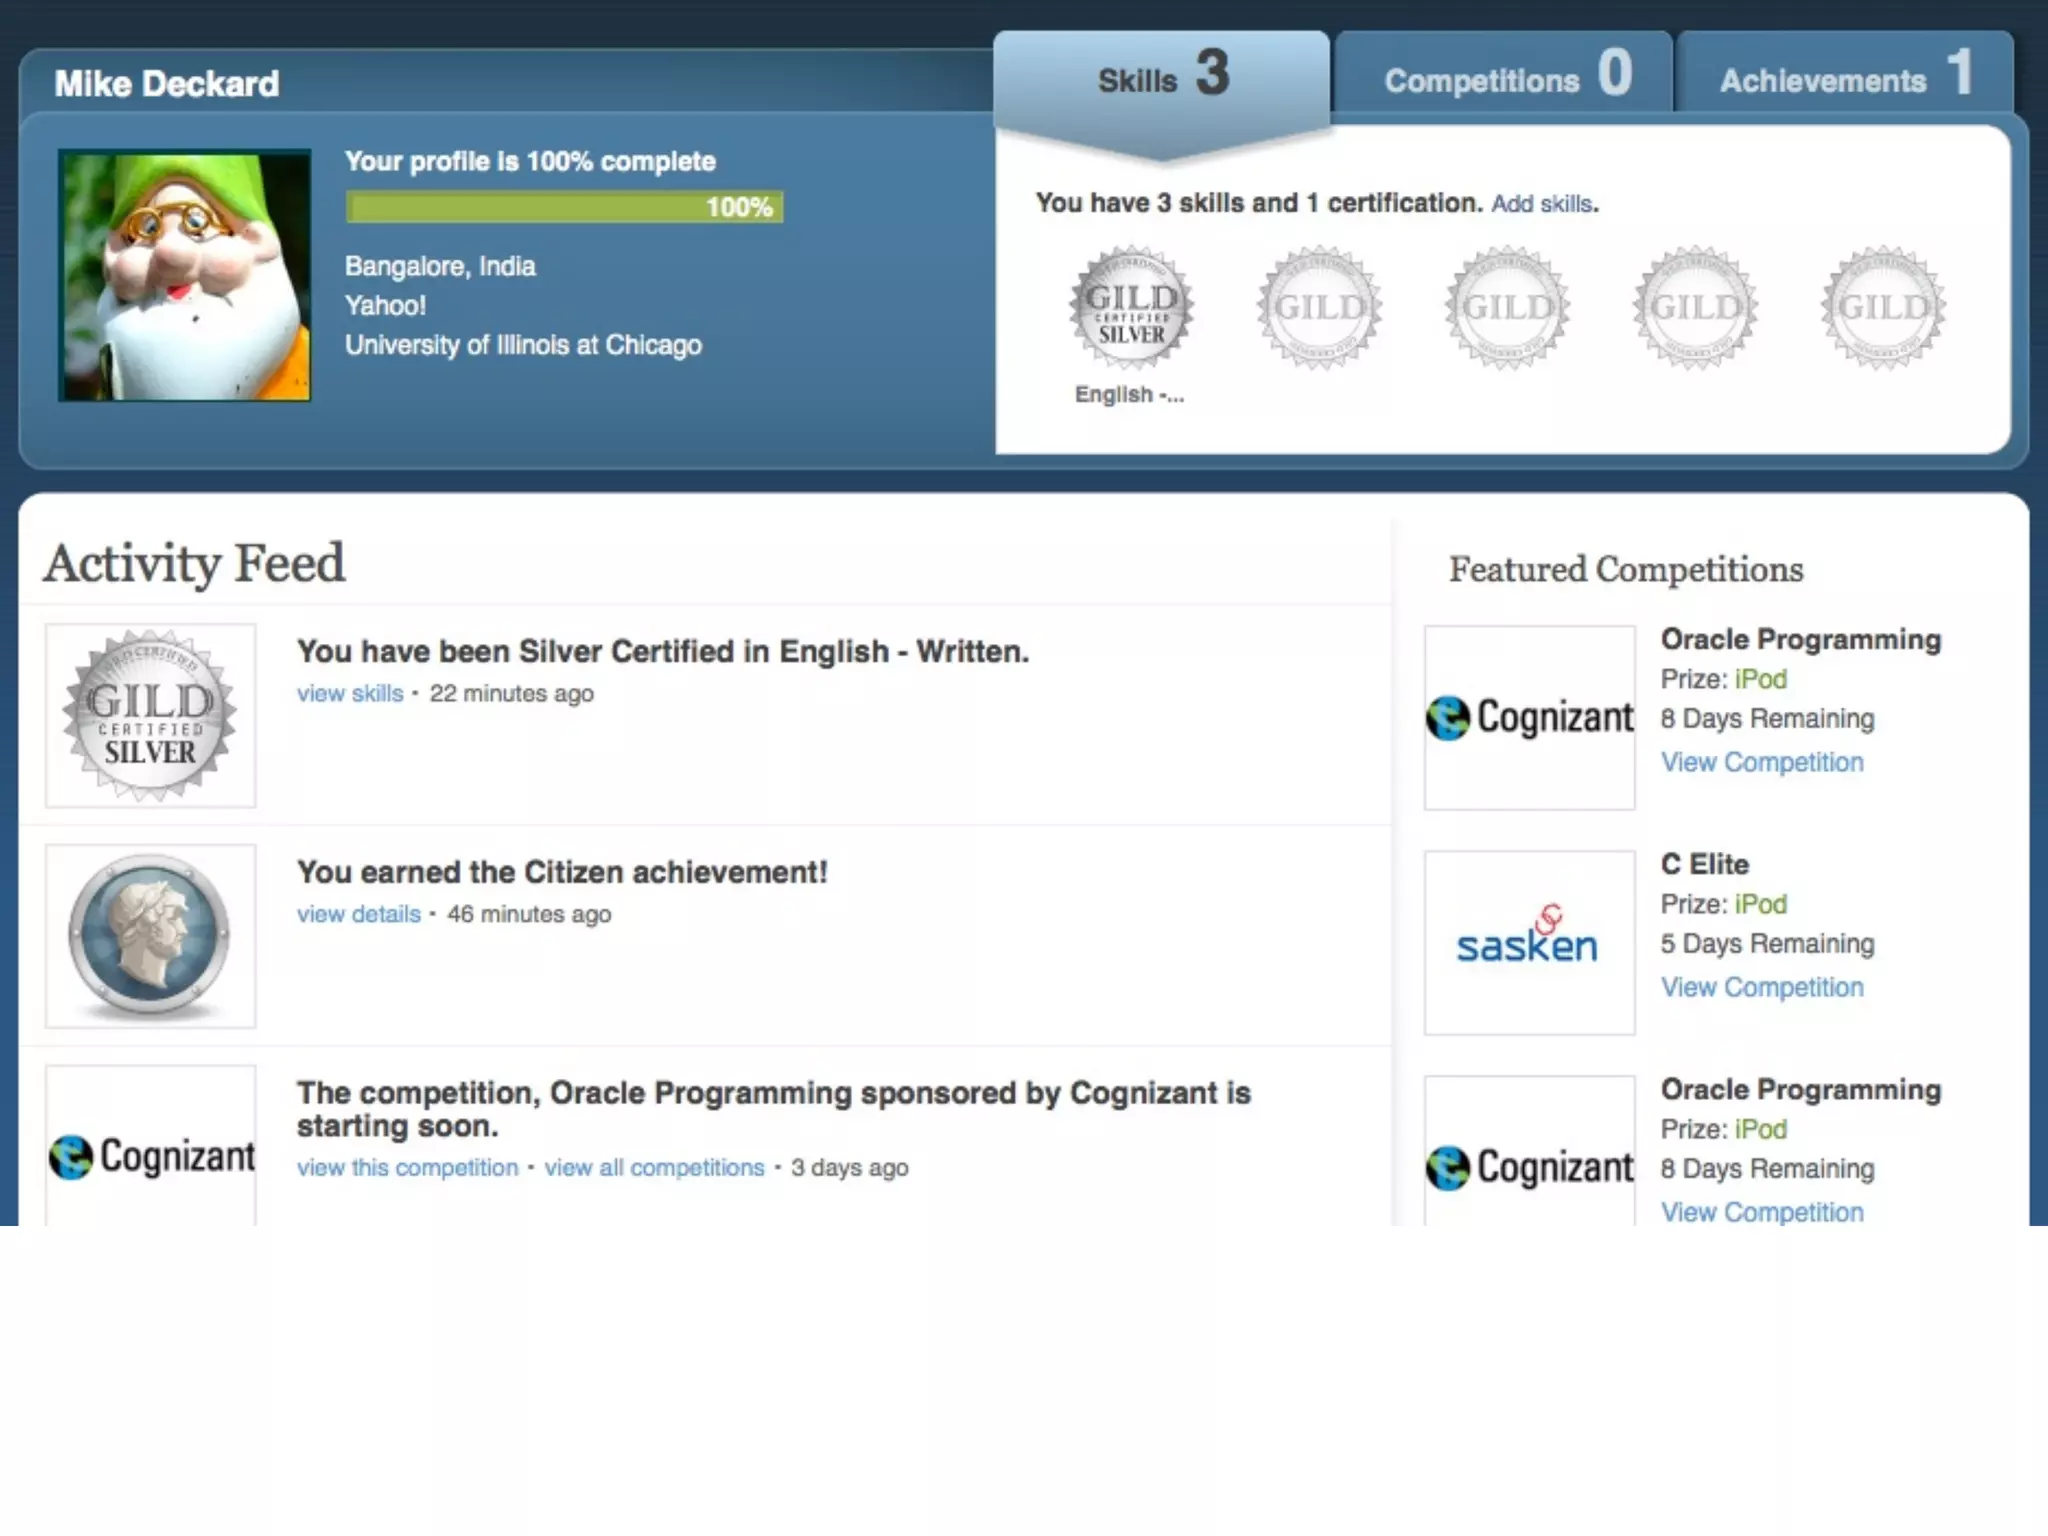Click the 100% profile completion bar
The image size is (2048, 1536).
564,207
